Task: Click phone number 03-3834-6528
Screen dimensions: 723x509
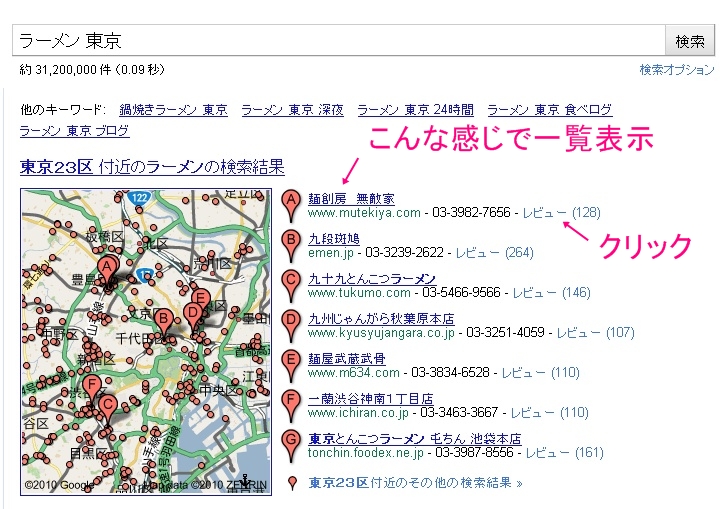Action: coord(450,373)
